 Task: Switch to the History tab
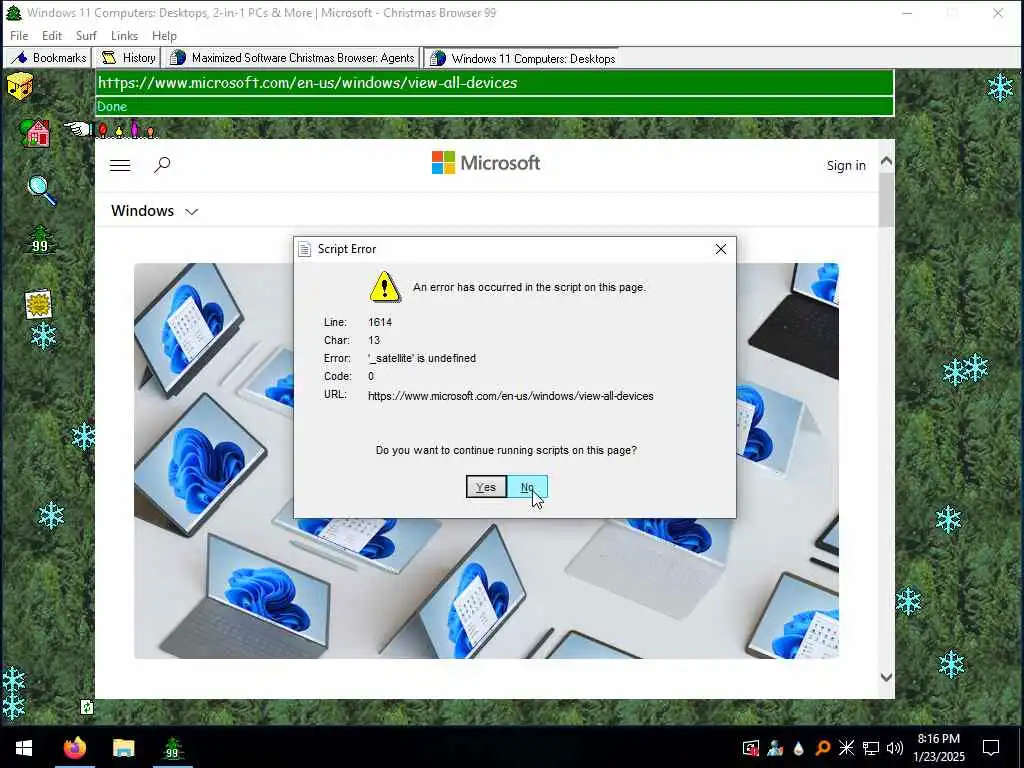(128, 58)
